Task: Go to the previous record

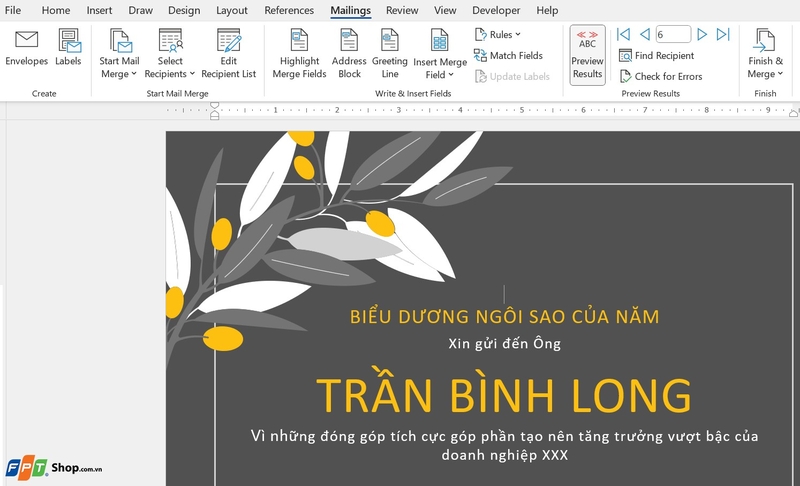Action: click(645, 34)
